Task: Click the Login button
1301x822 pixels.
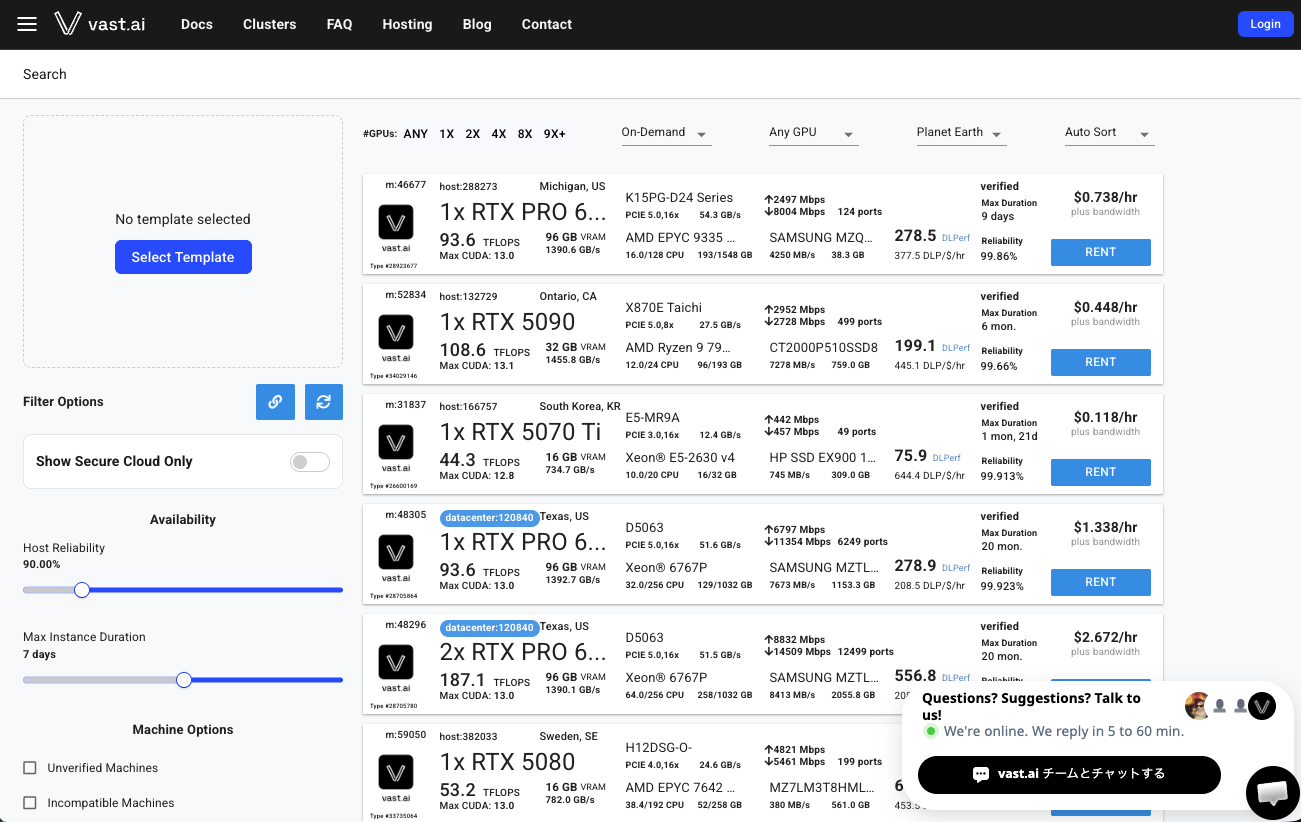Action: 1265,24
